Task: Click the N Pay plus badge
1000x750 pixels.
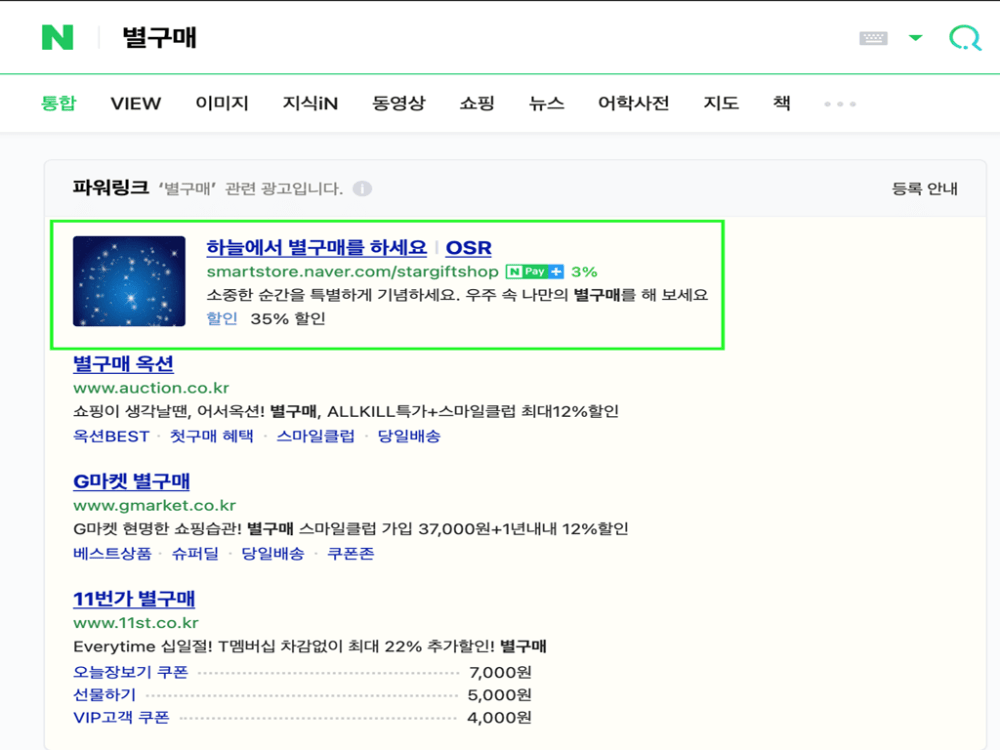Action: [534, 272]
